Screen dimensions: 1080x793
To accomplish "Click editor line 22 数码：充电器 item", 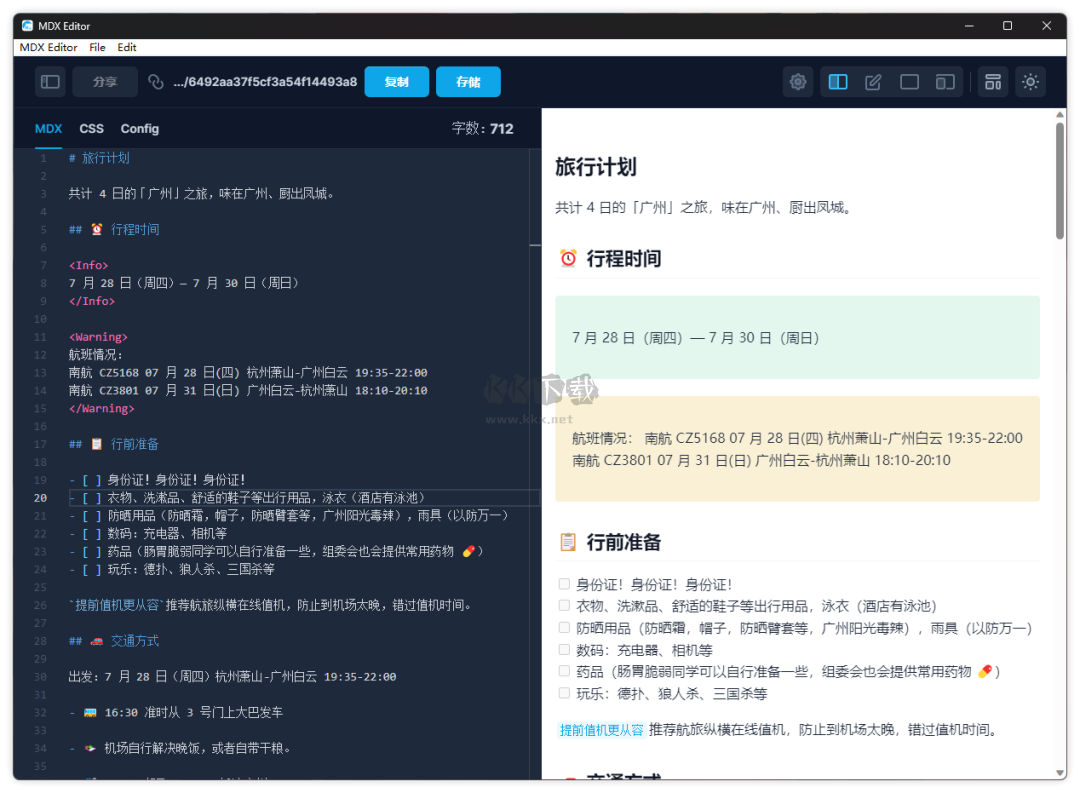I will 147,533.
